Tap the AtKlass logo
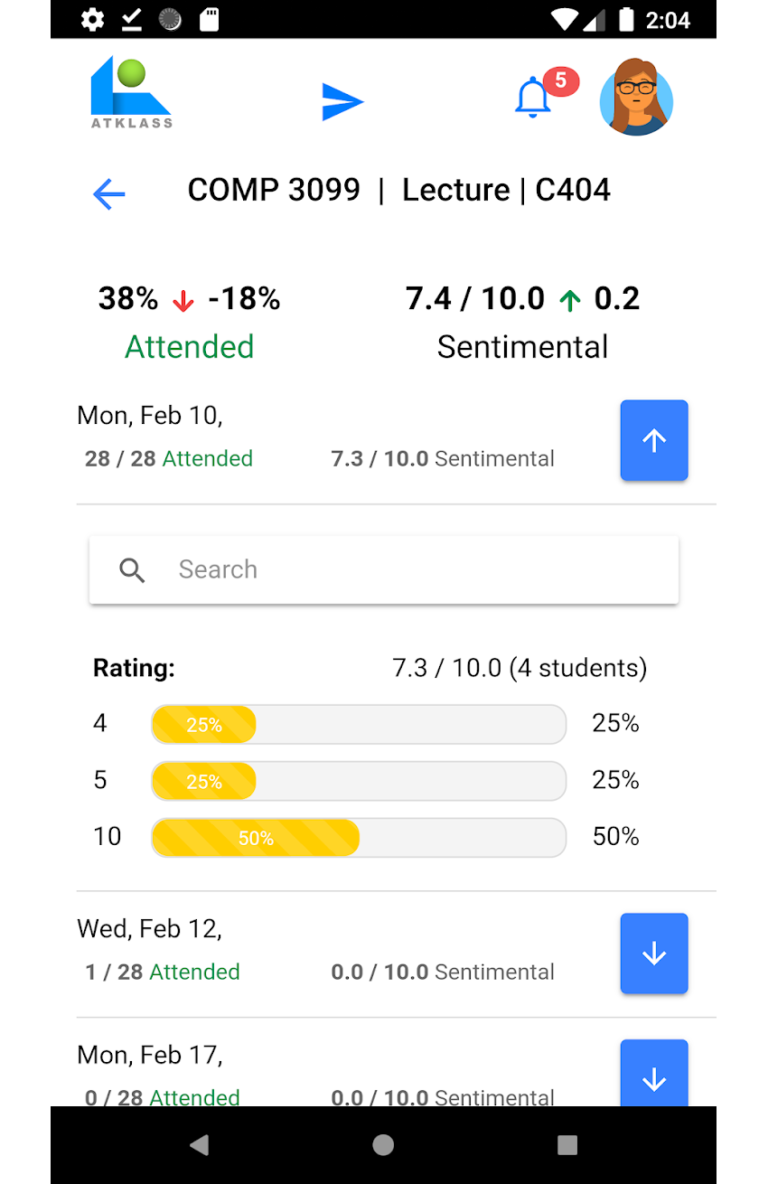Image resolution: width=768 pixels, height=1184 pixels. point(131,93)
